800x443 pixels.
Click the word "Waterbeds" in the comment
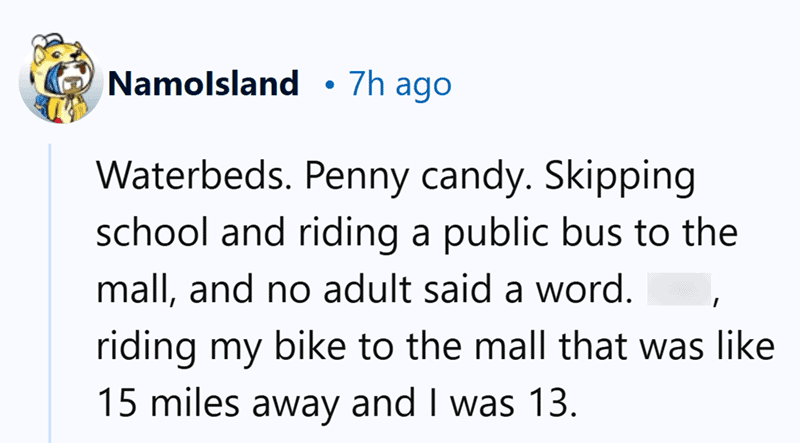tap(189, 176)
